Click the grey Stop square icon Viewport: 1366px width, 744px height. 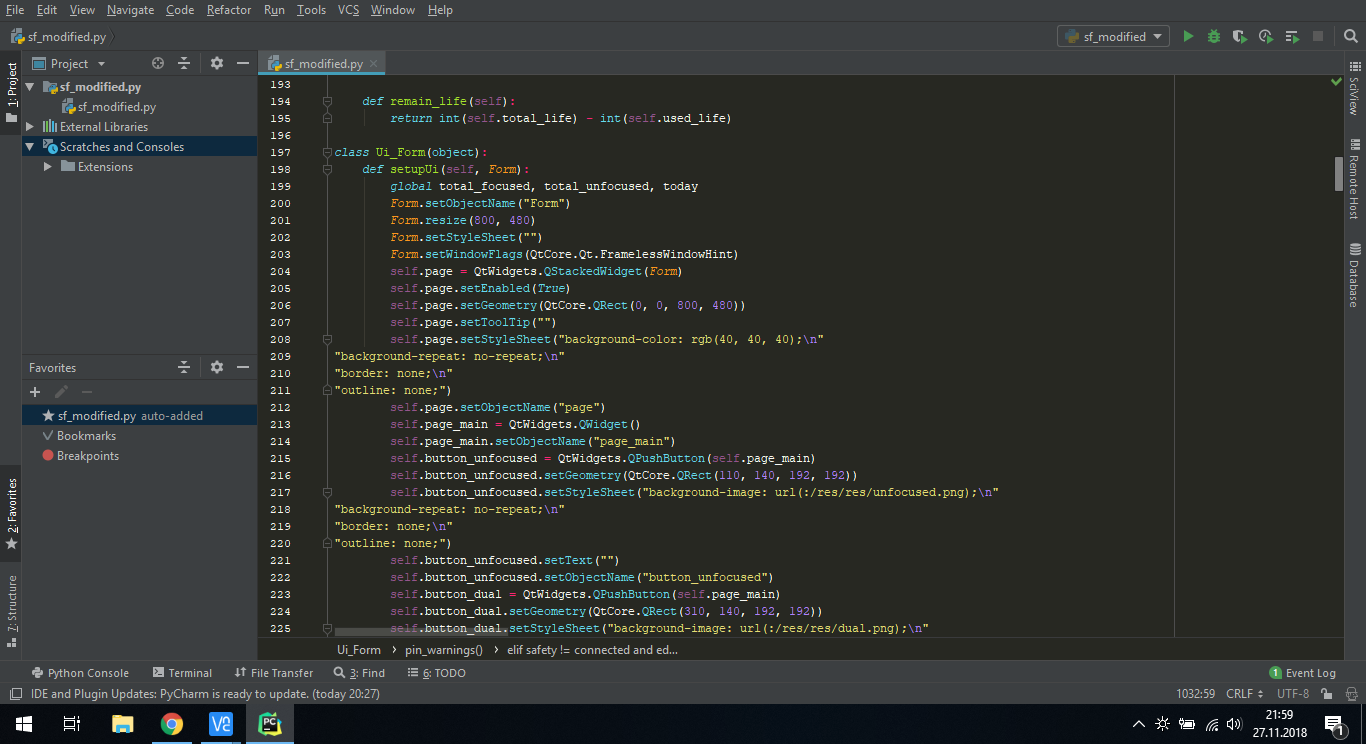point(1318,36)
